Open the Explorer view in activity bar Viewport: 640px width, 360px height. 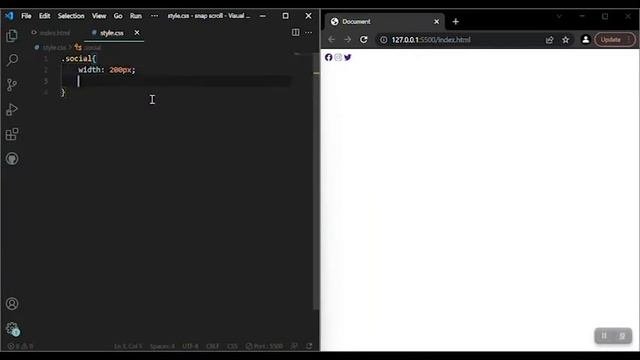12,36
